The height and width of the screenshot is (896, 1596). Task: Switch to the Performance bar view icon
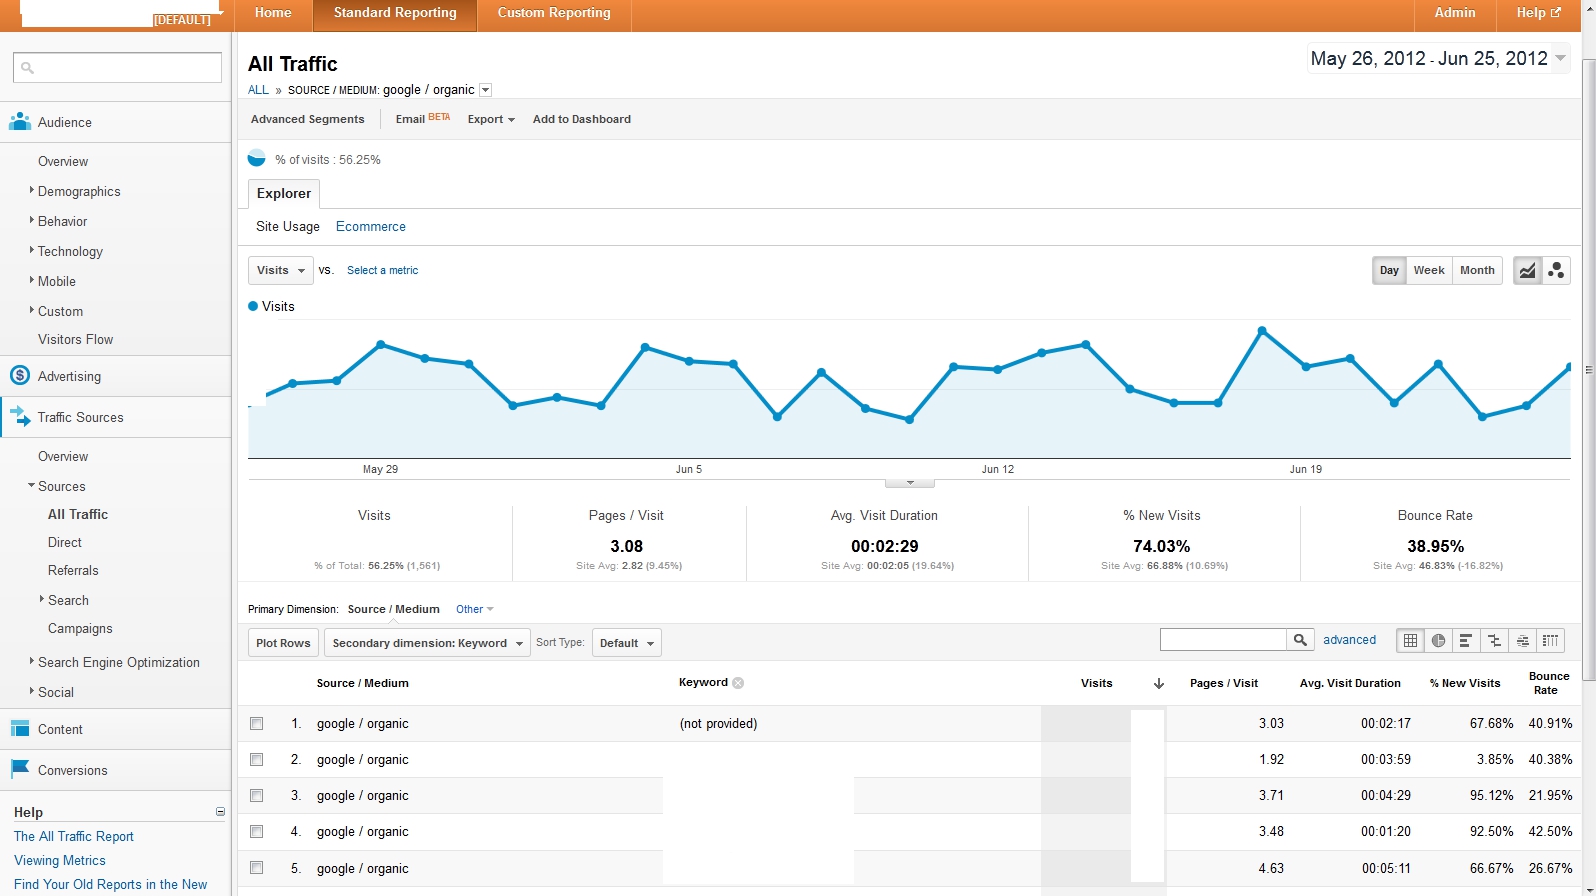[x=1466, y=641]
